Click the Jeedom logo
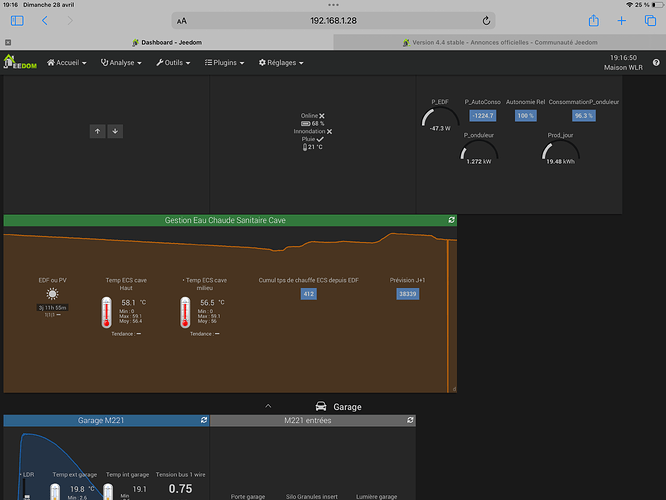 pyautogui.click(x=20, y=62)
